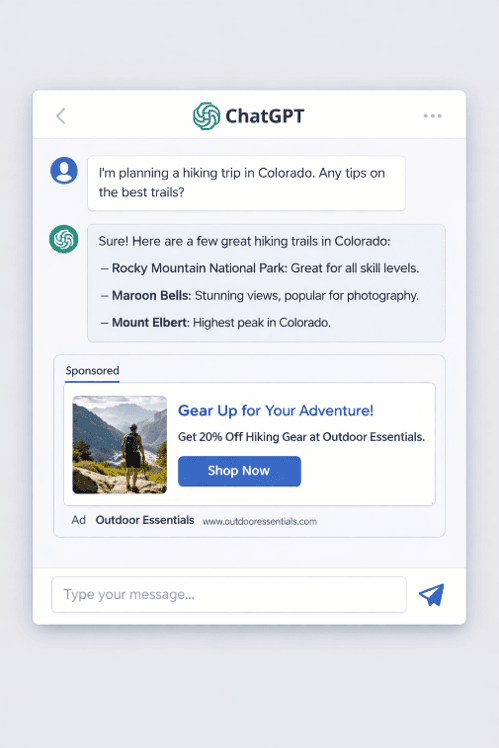Image resolution: width=499 pixels, height=748 pixels.
Task: Focus the Type your message input field
Action: tap(229, 594)
